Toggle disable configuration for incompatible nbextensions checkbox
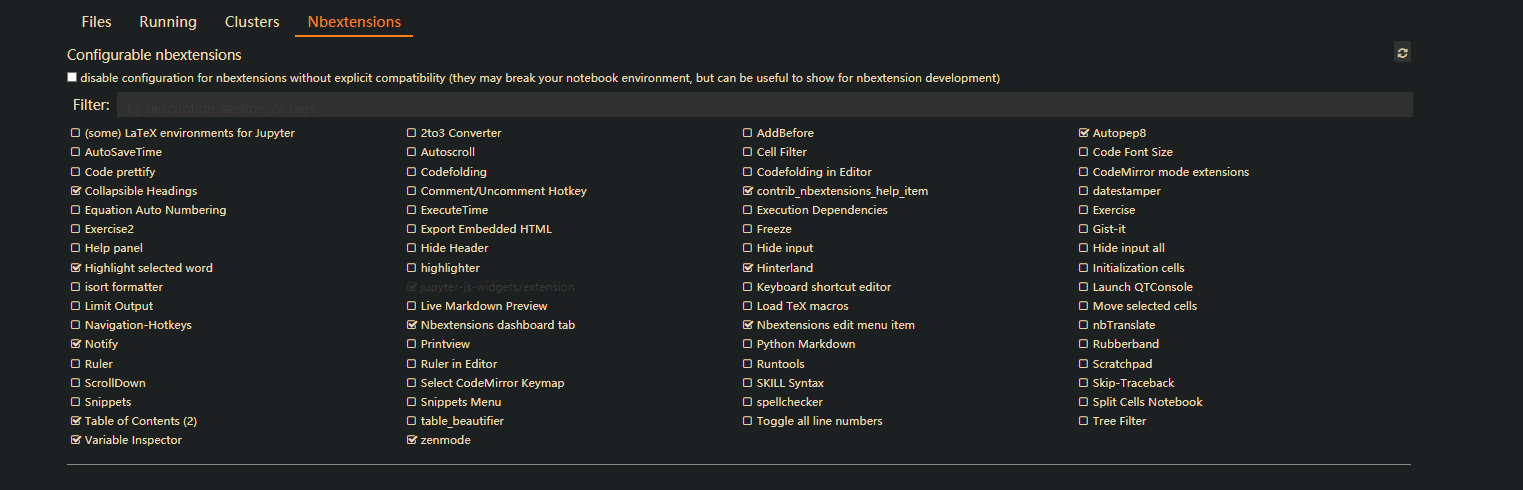 point(72,77)
